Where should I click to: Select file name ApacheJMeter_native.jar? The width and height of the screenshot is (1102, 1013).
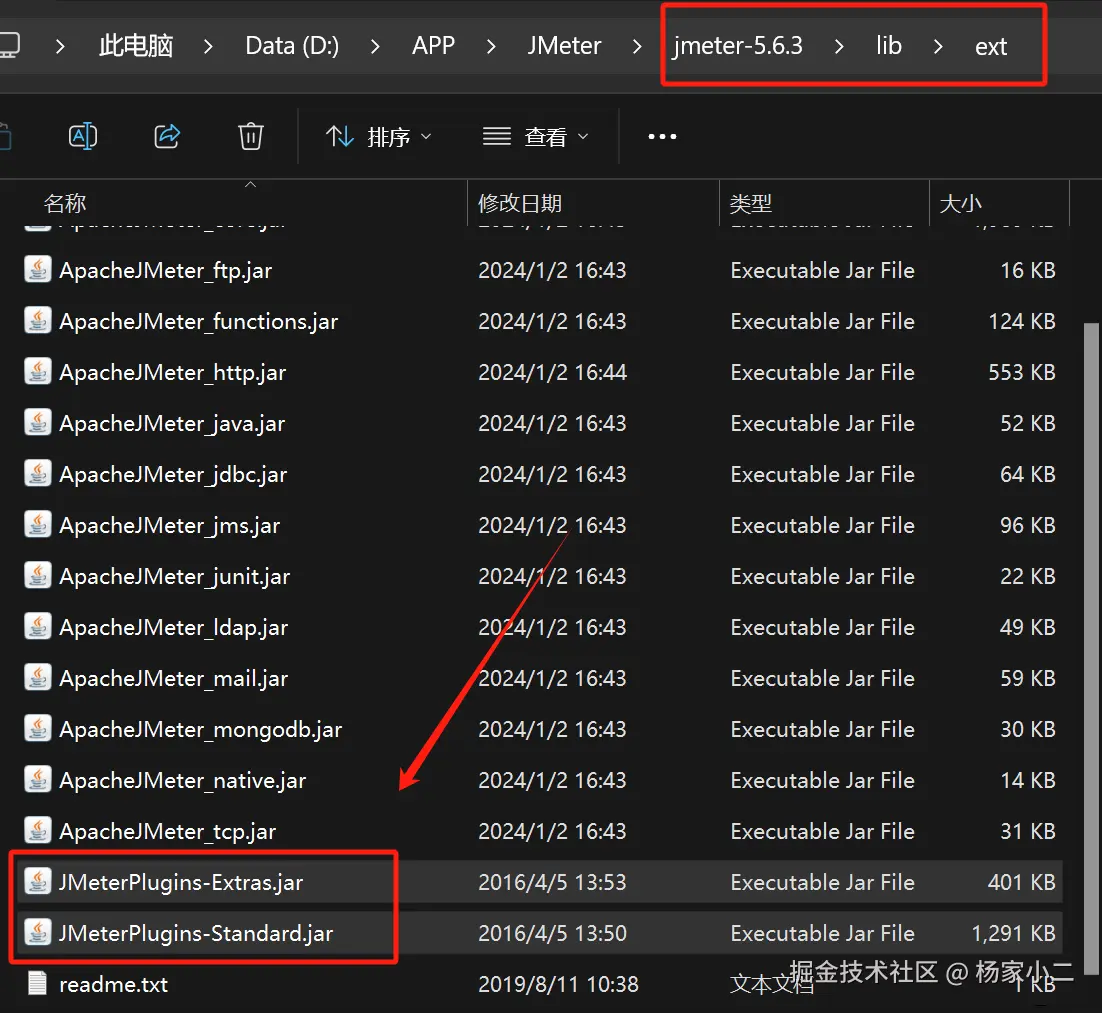(183, 780)
